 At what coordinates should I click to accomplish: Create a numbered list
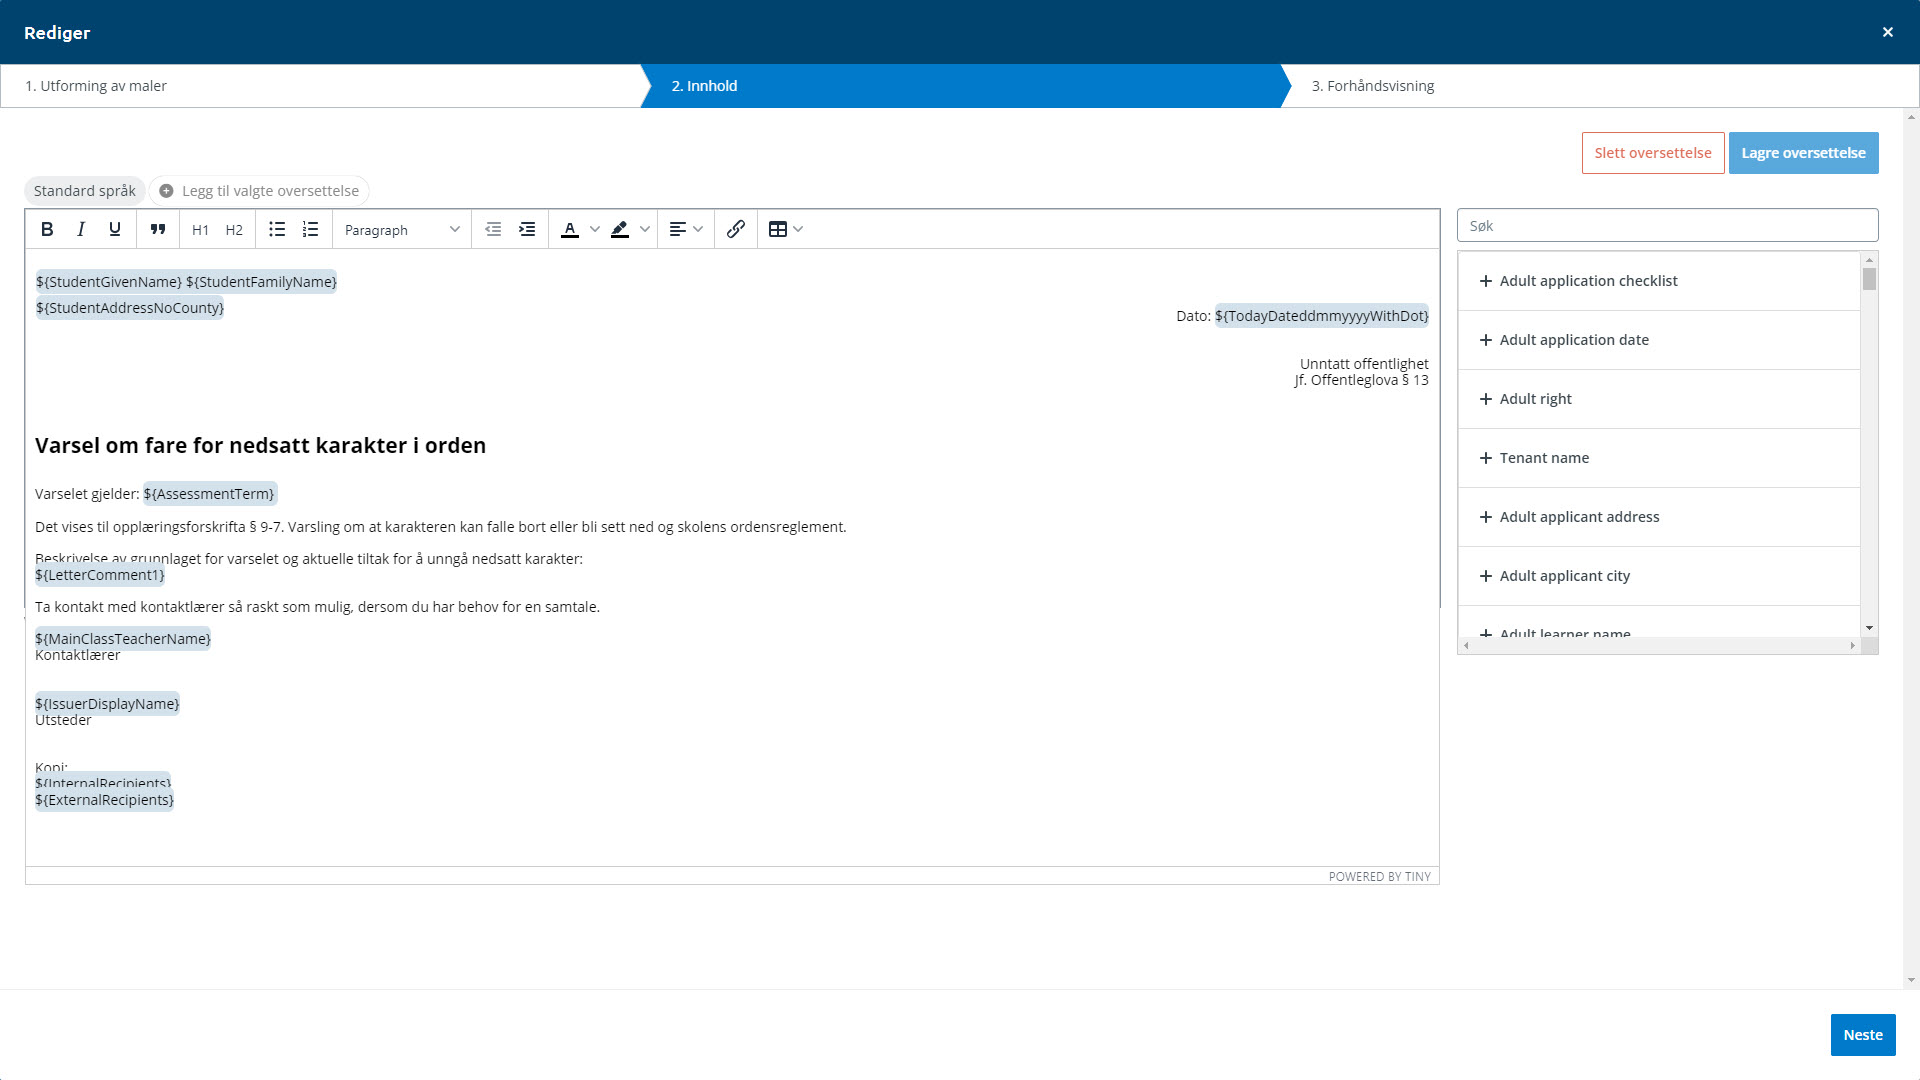tap(311, 229)
